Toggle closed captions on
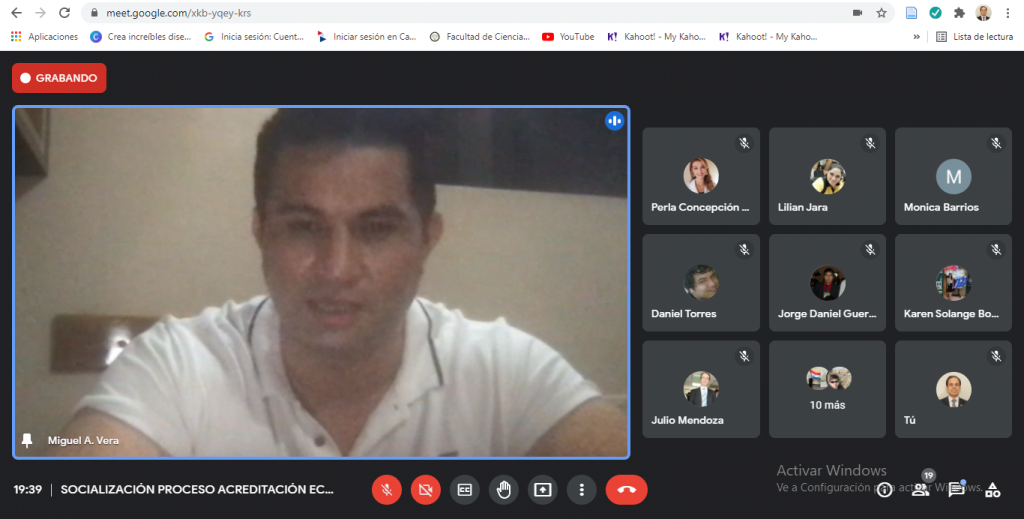The width and height of the screenshot is (1024, 519). pos(465,490)
